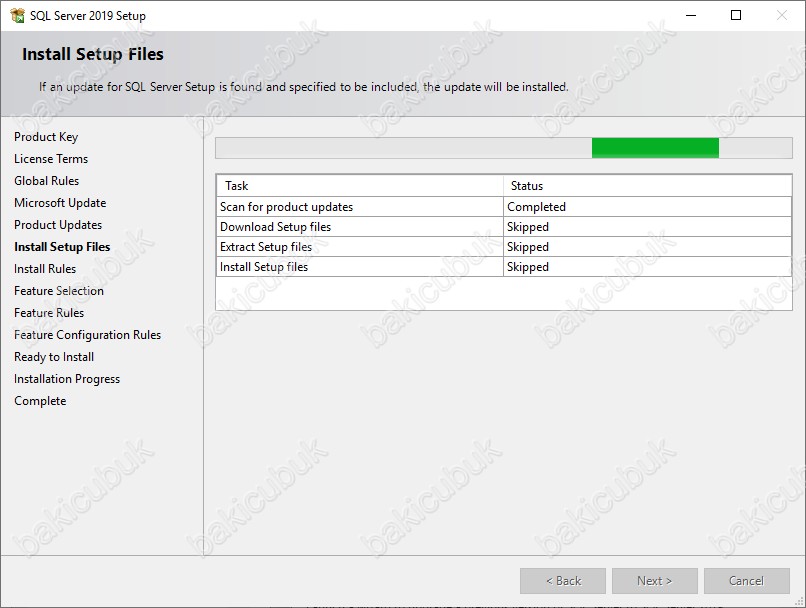Click the Skipped status for Download Setup files

pyautogui.click(x=647, y=227)
